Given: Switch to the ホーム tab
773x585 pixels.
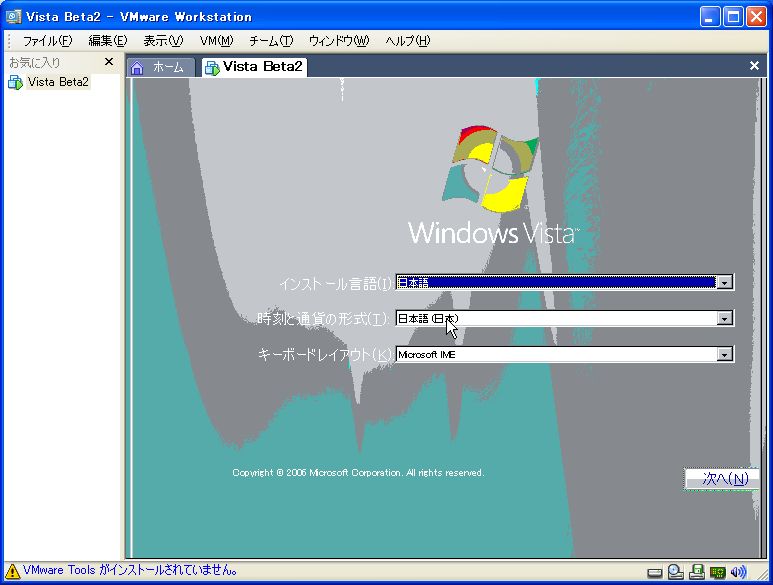Looking at the screenshot, I should click(161, 67).
